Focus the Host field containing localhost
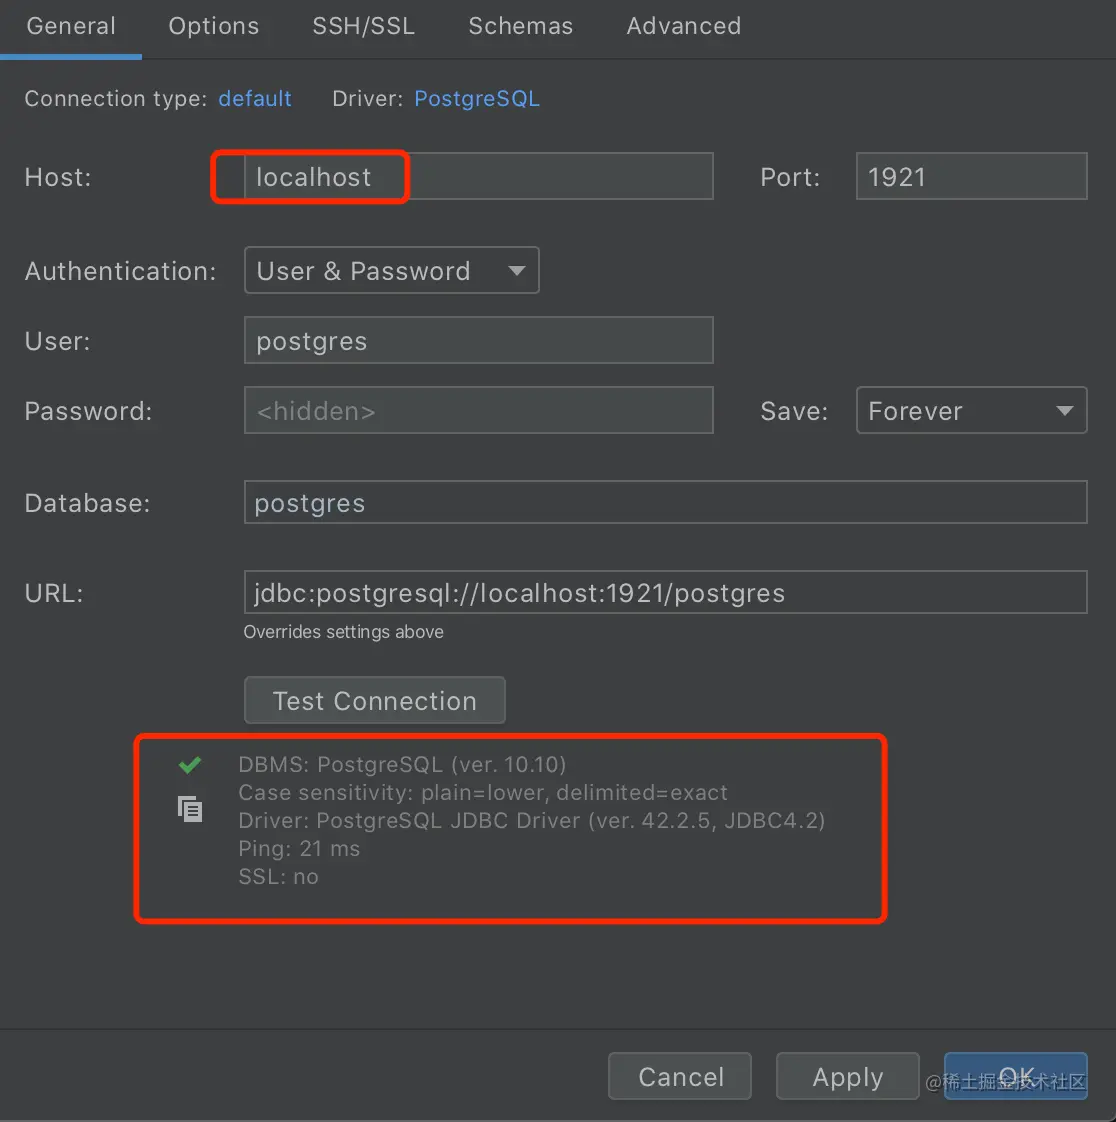1116x1122 pixels. [x=479, y=176]
